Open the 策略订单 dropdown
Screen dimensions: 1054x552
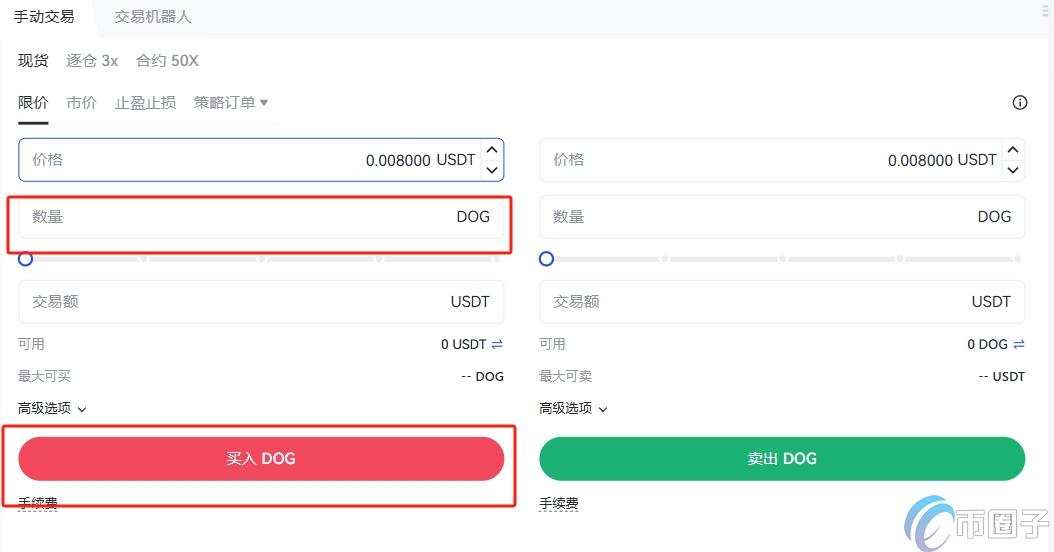point(231,103)
